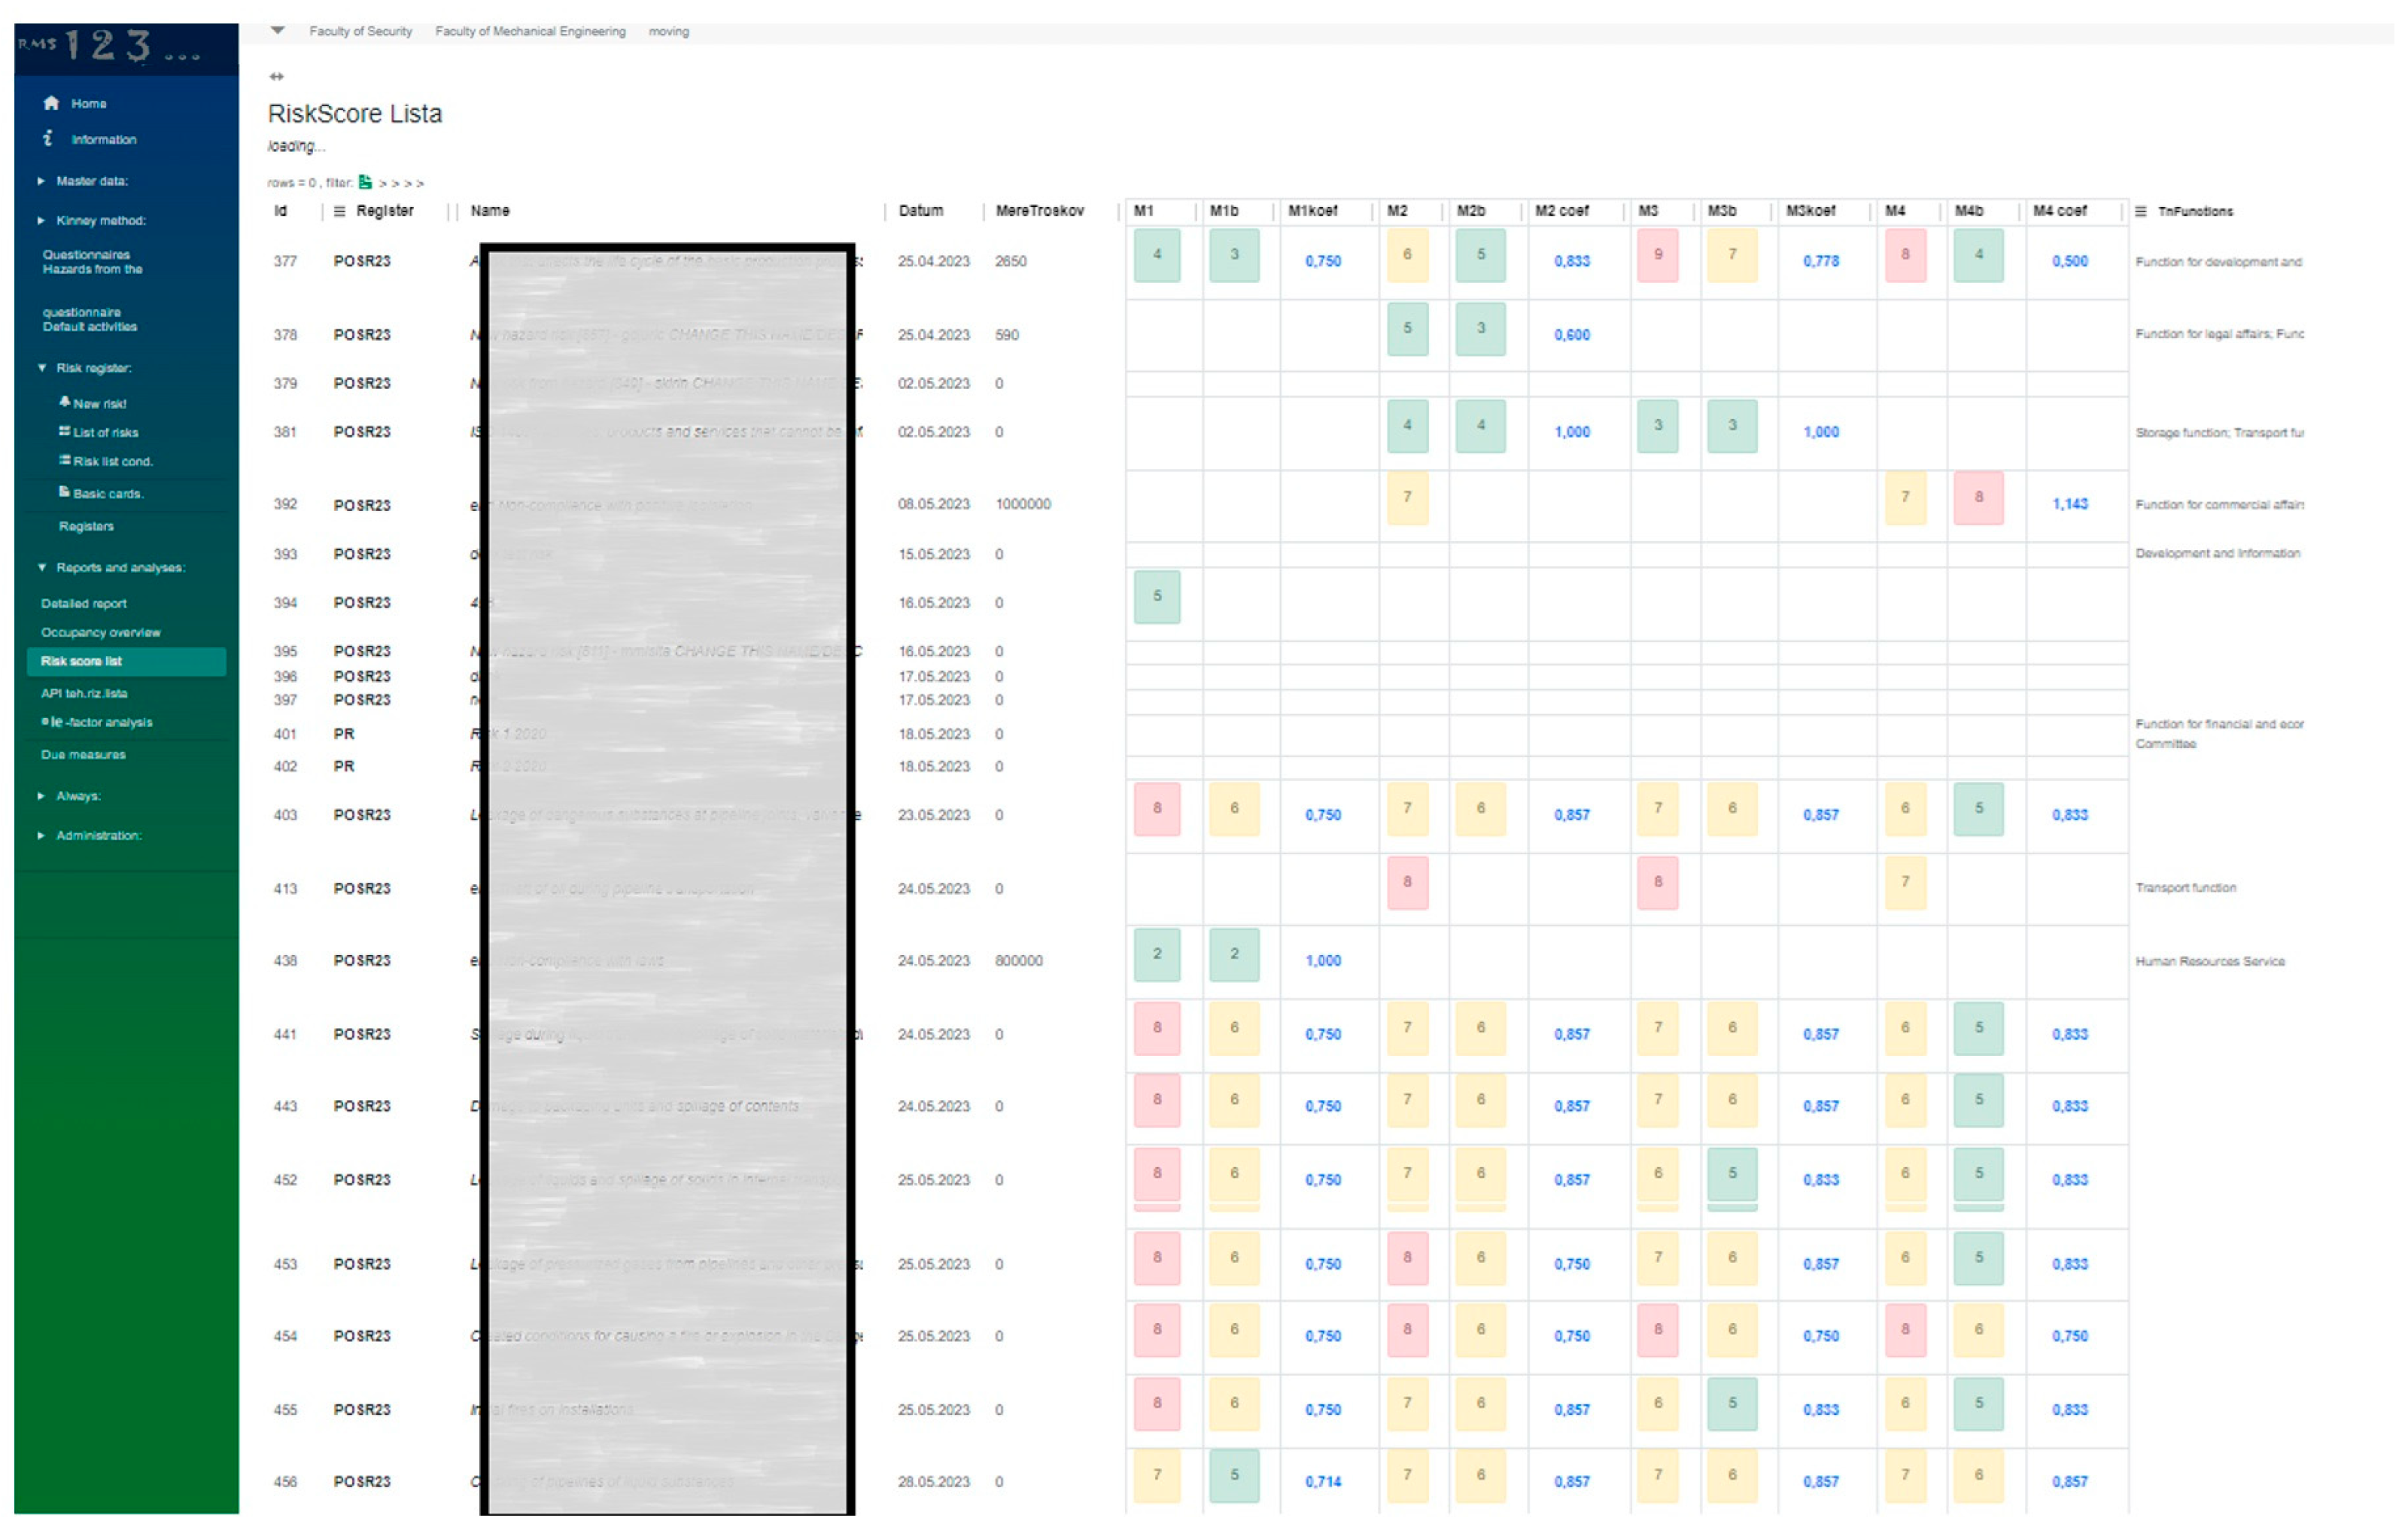Select the Faculty of Security tab

360,32
